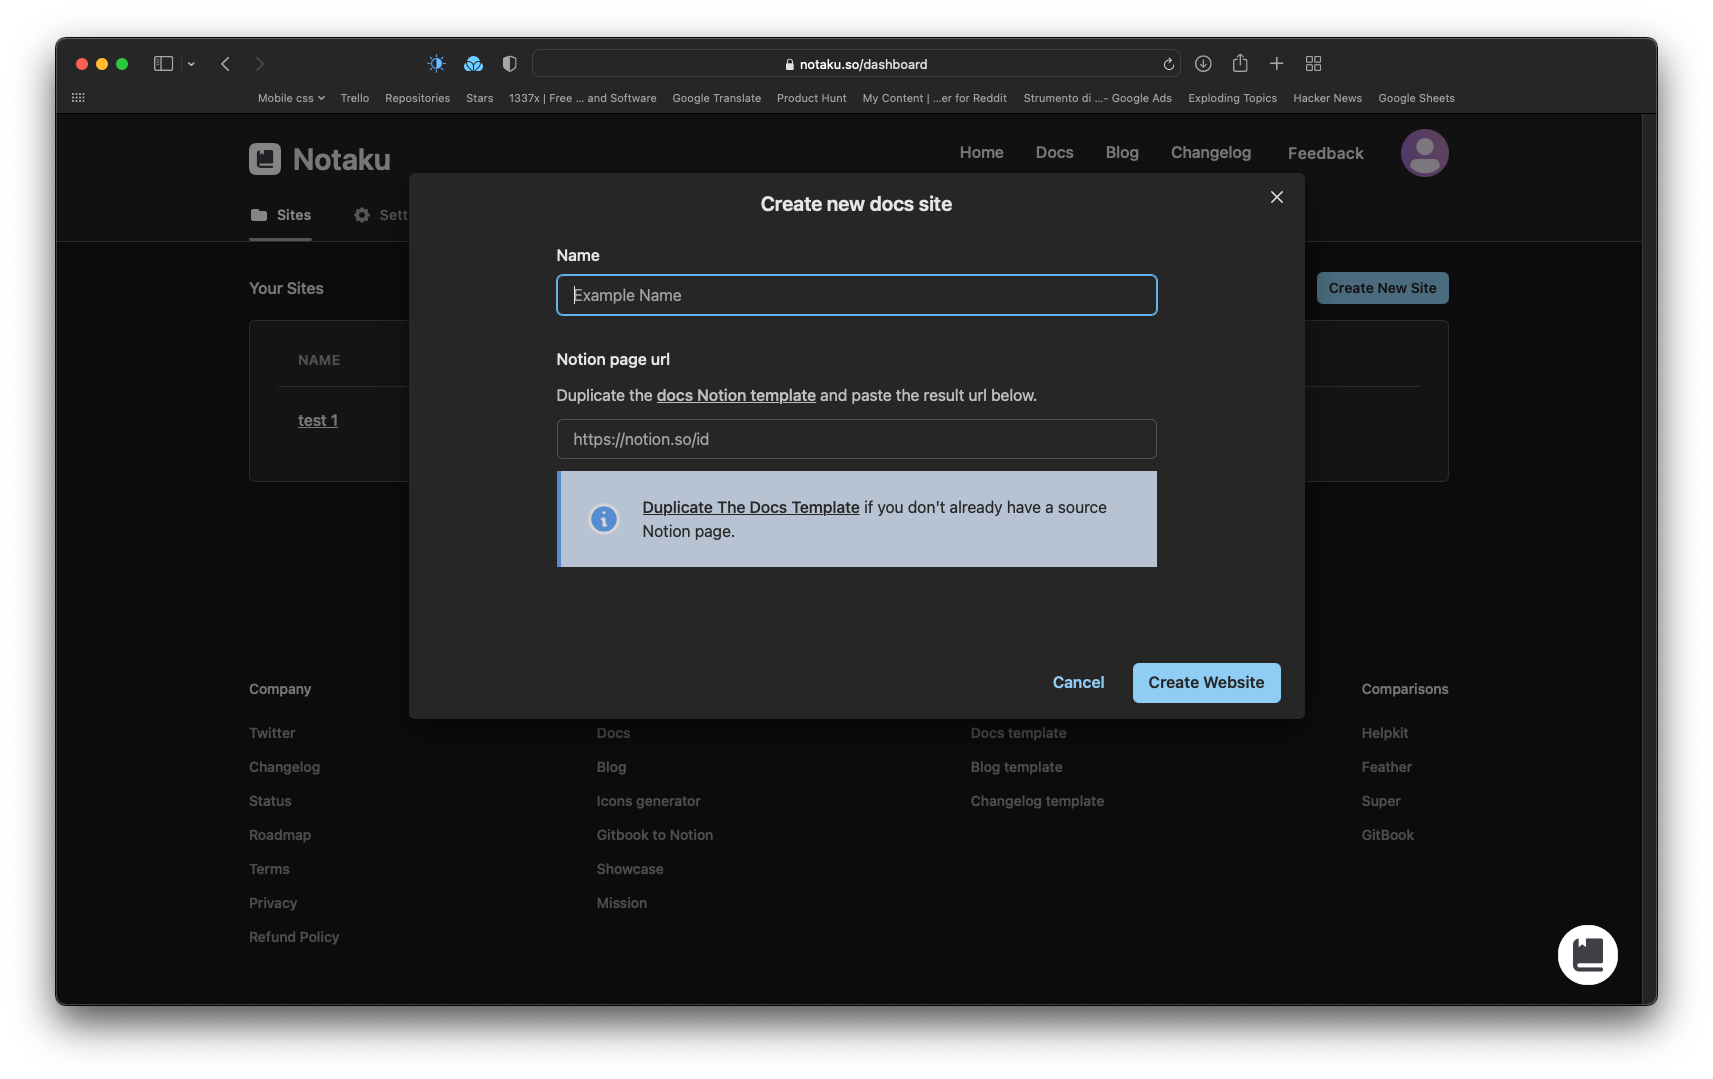Open the Changelog navigation item

coord(1210,152)
